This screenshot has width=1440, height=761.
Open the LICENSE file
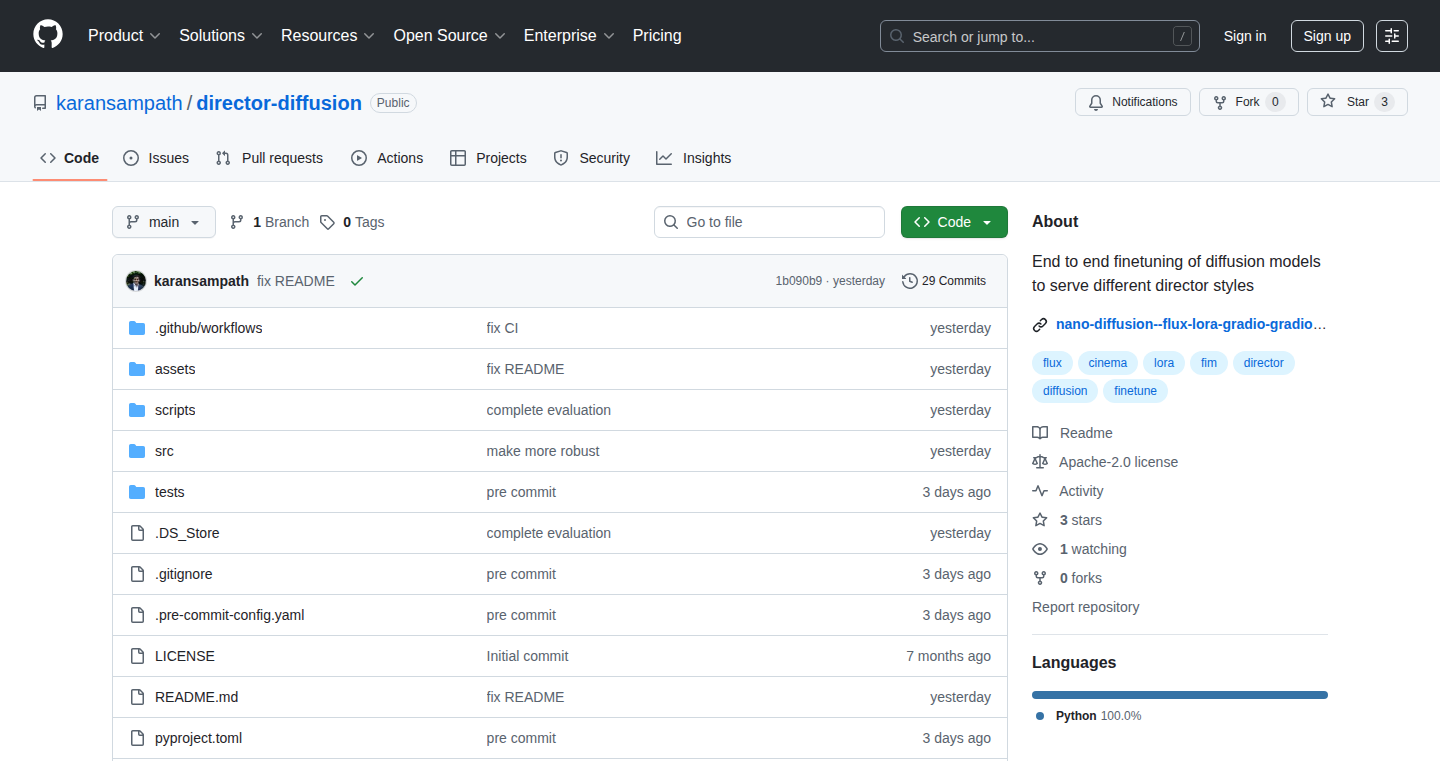(185, 656)
